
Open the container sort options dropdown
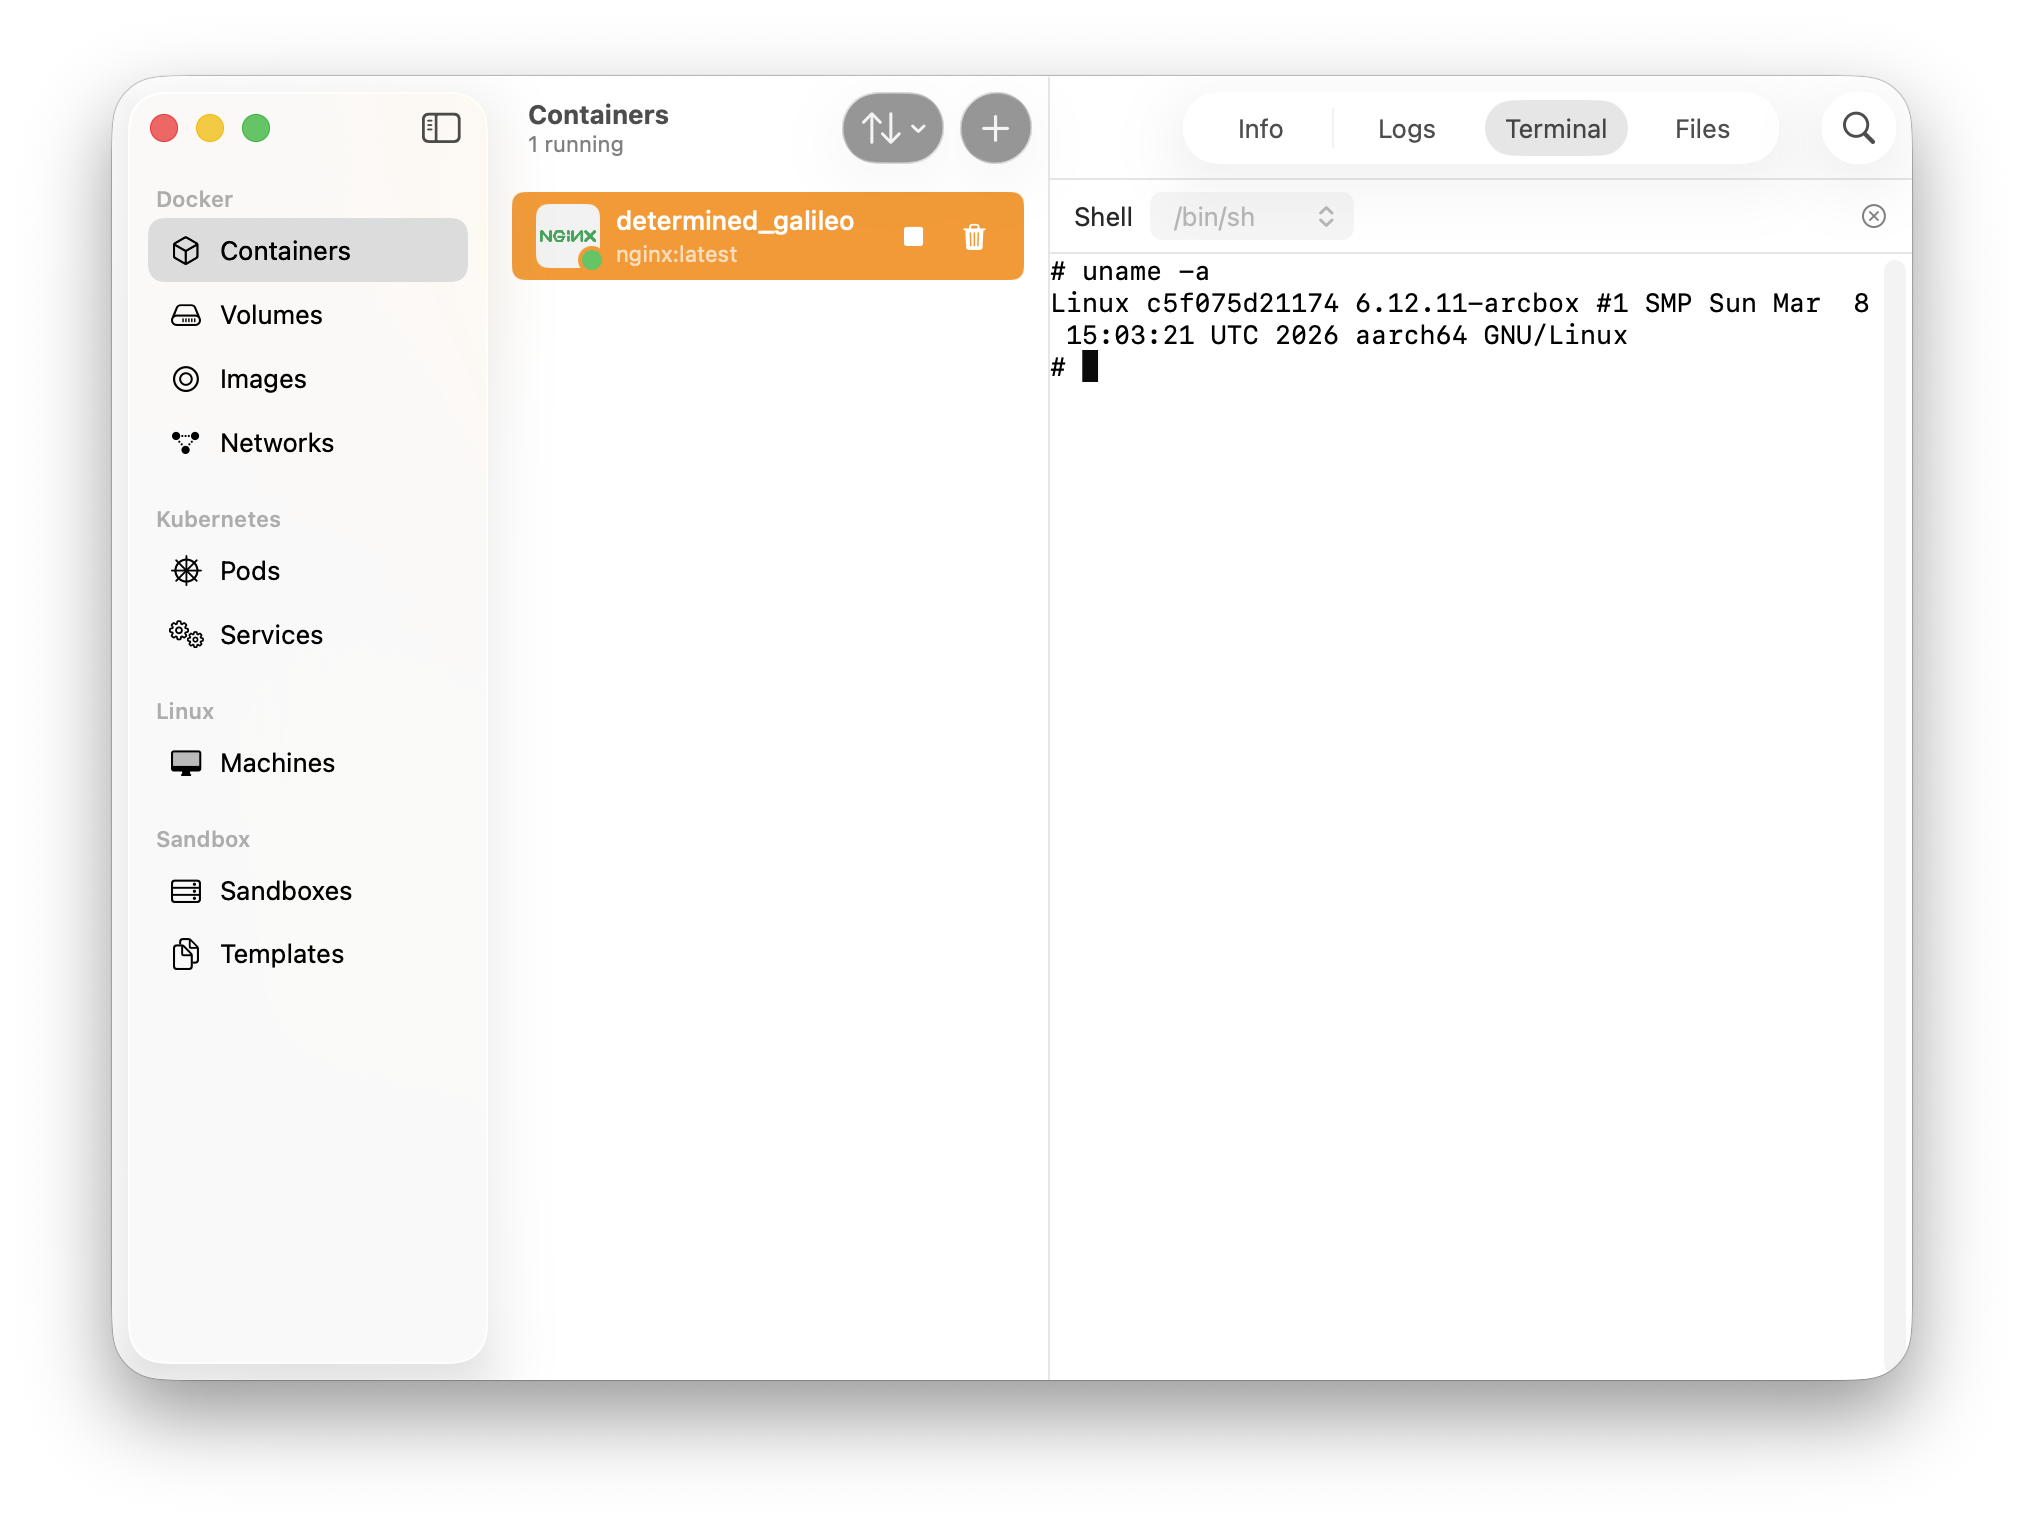[x=890, y=128]
